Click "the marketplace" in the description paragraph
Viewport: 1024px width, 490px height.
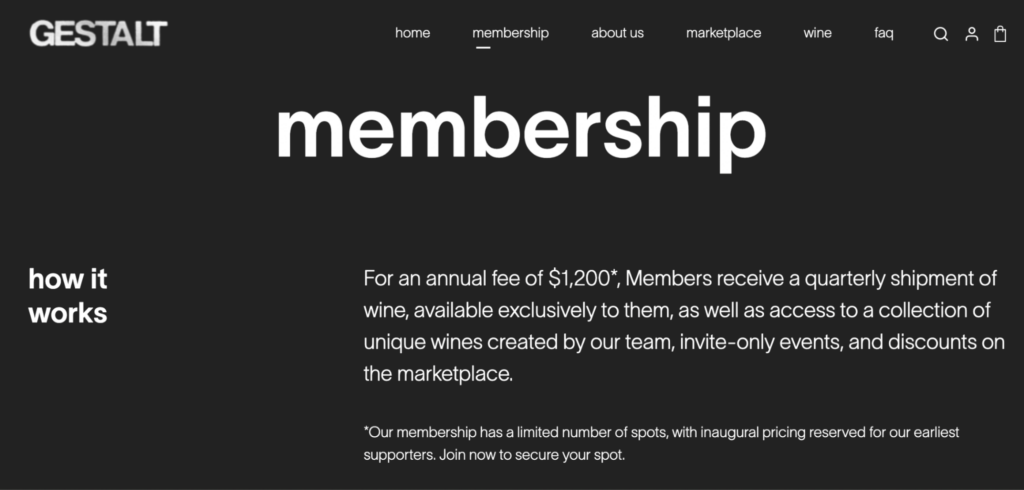pos(438,375)
